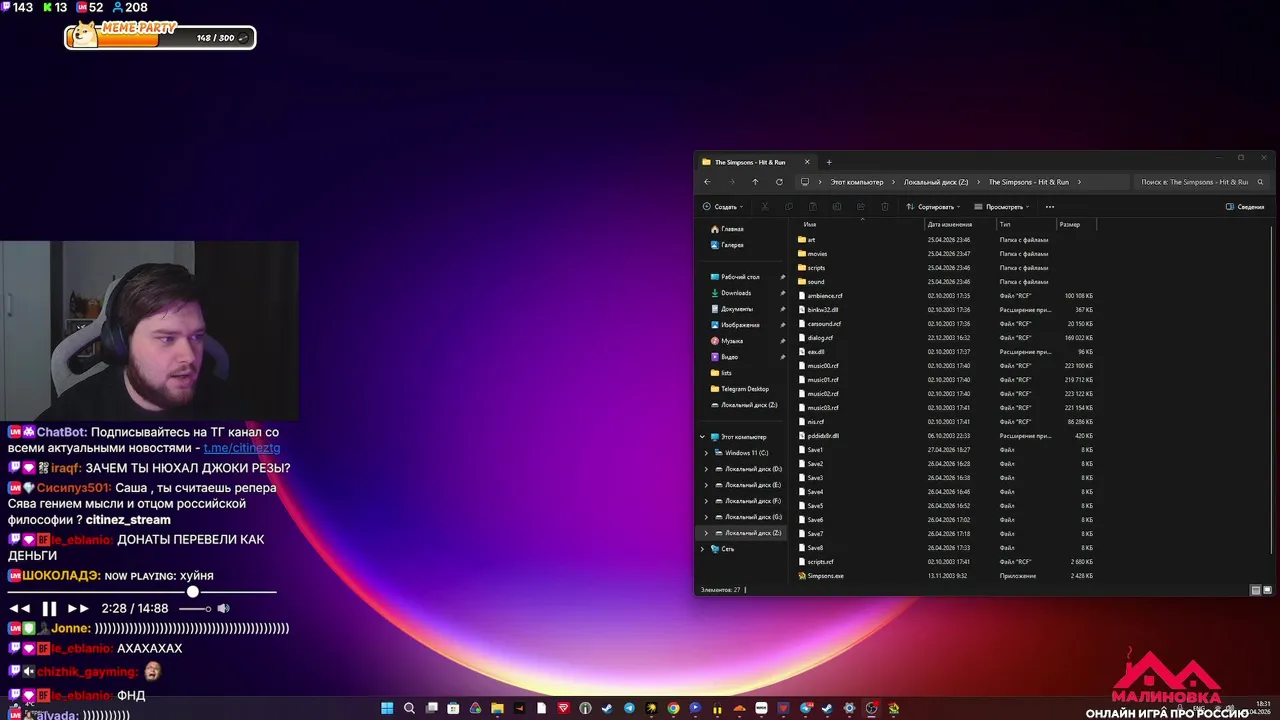Open the Создать new item dropdown
Viewport: 1280px width, 720px height.
click(723, 207)
